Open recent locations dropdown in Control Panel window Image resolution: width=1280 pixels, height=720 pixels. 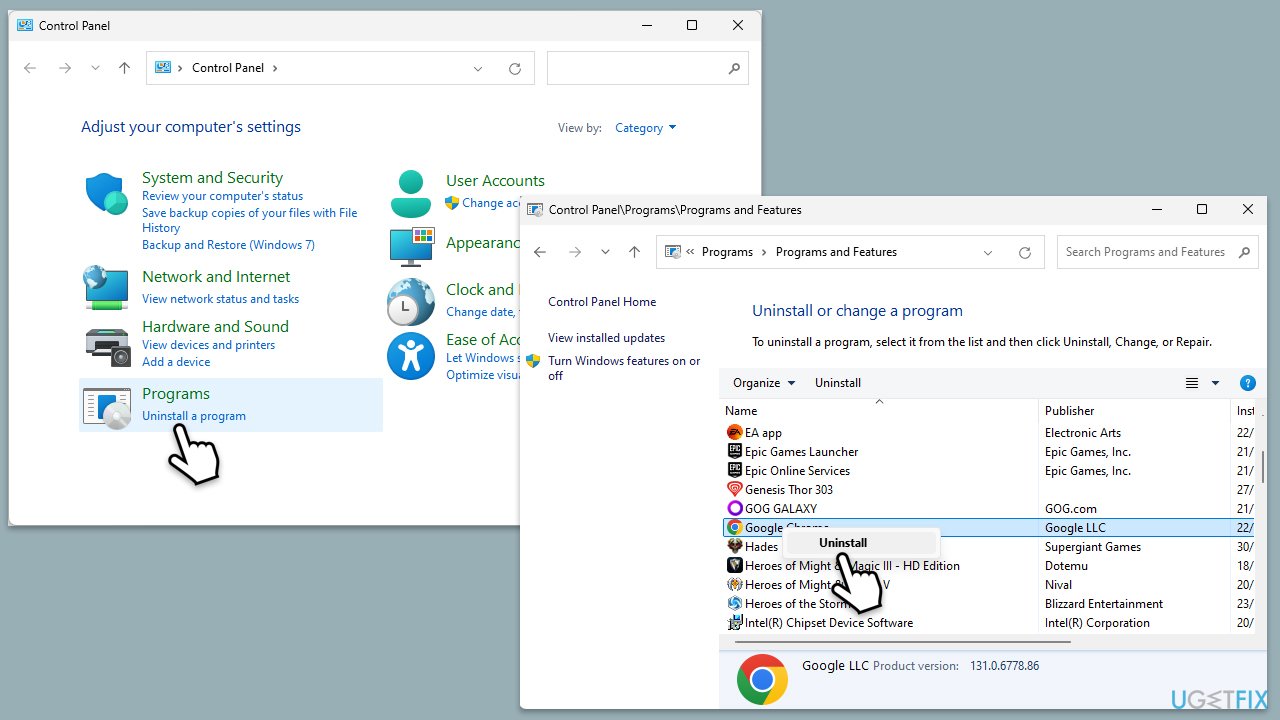(95, 68)
